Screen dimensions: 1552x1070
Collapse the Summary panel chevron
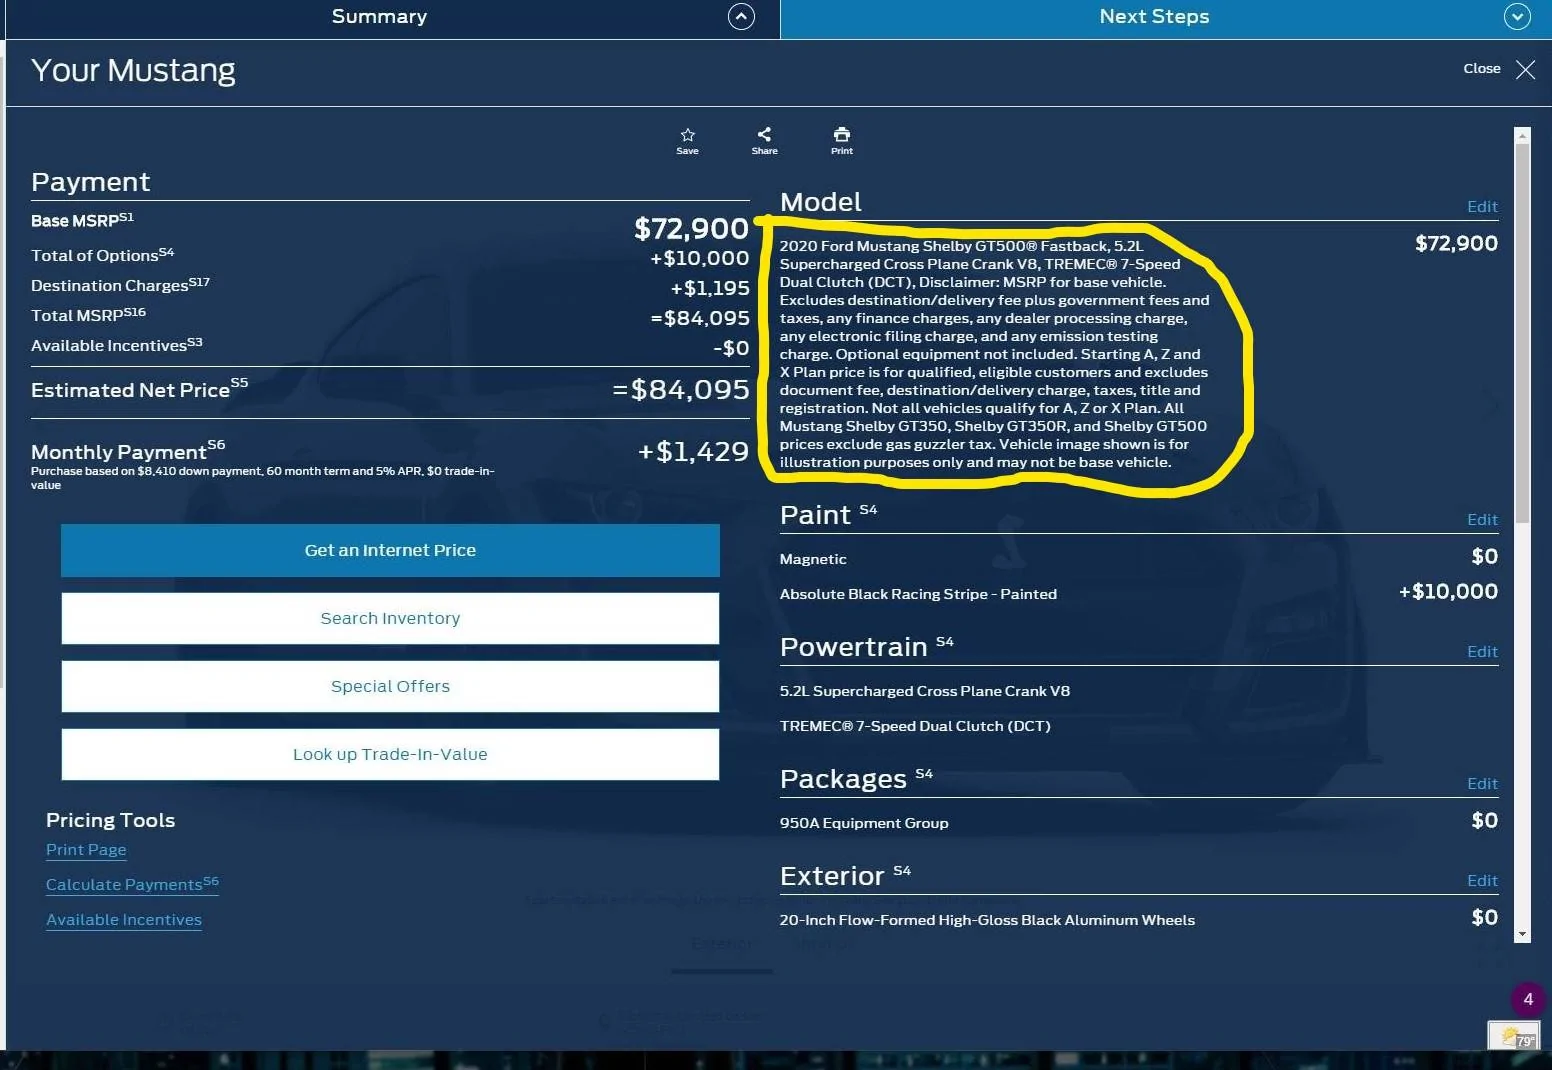741,16
